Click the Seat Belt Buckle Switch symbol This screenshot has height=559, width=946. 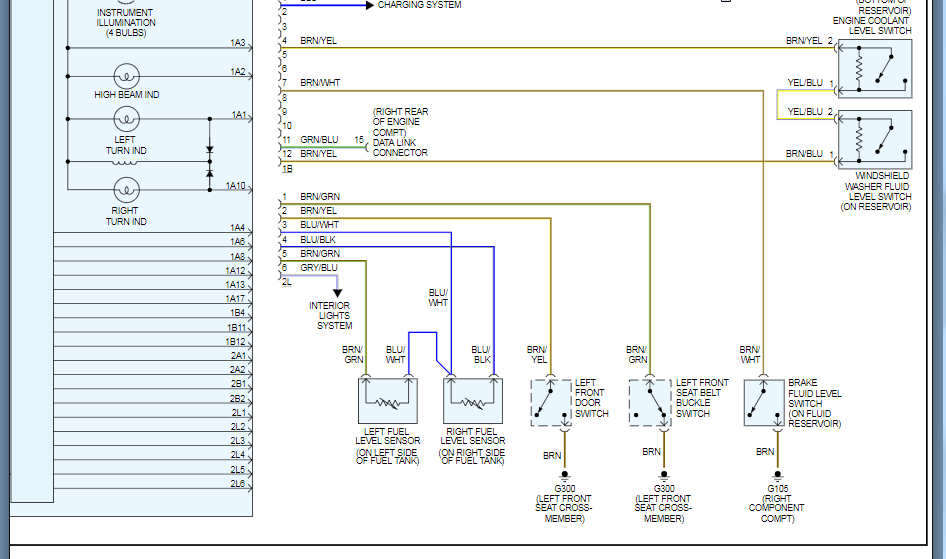[650, 403]
